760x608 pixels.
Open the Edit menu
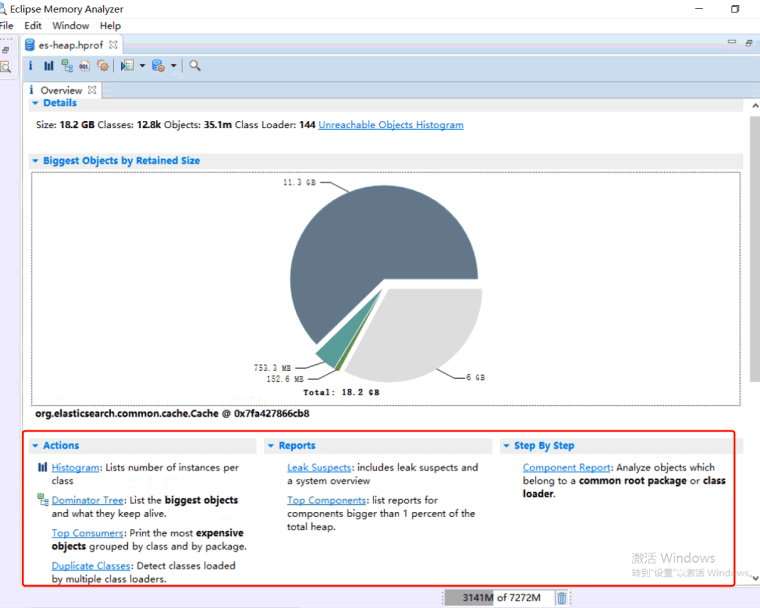click(x=32, y=26)
